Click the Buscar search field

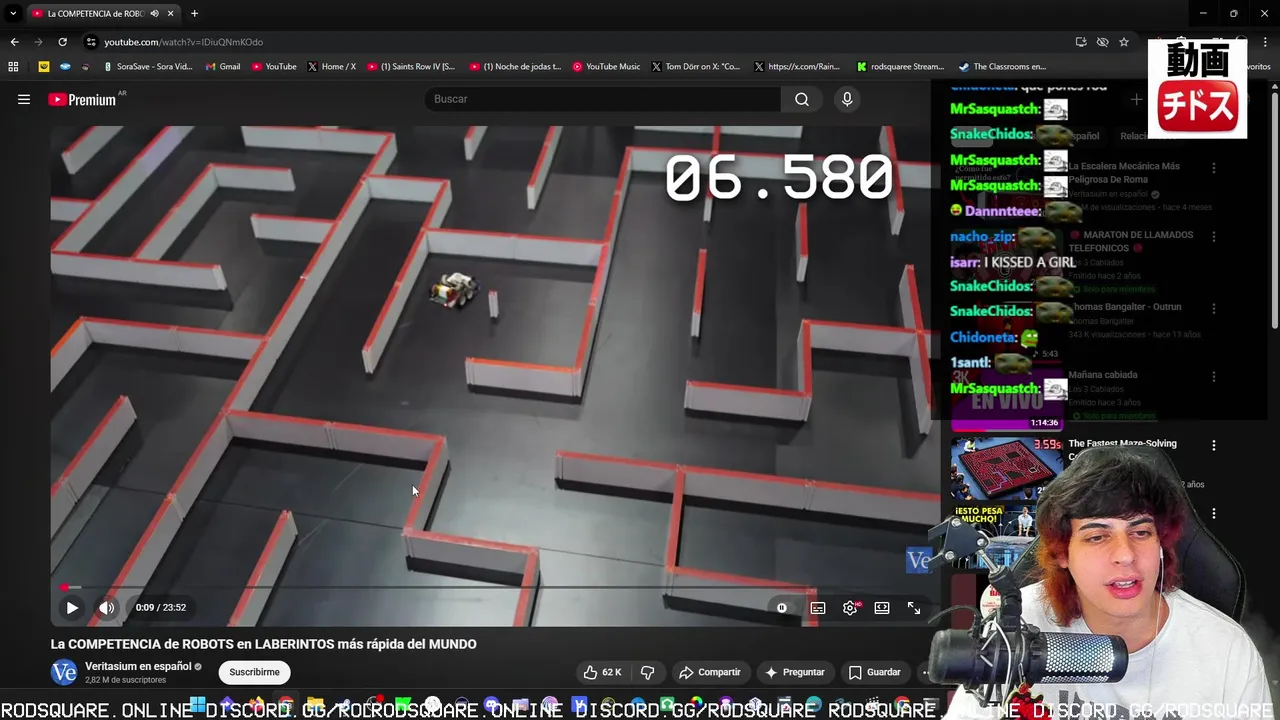603,99
